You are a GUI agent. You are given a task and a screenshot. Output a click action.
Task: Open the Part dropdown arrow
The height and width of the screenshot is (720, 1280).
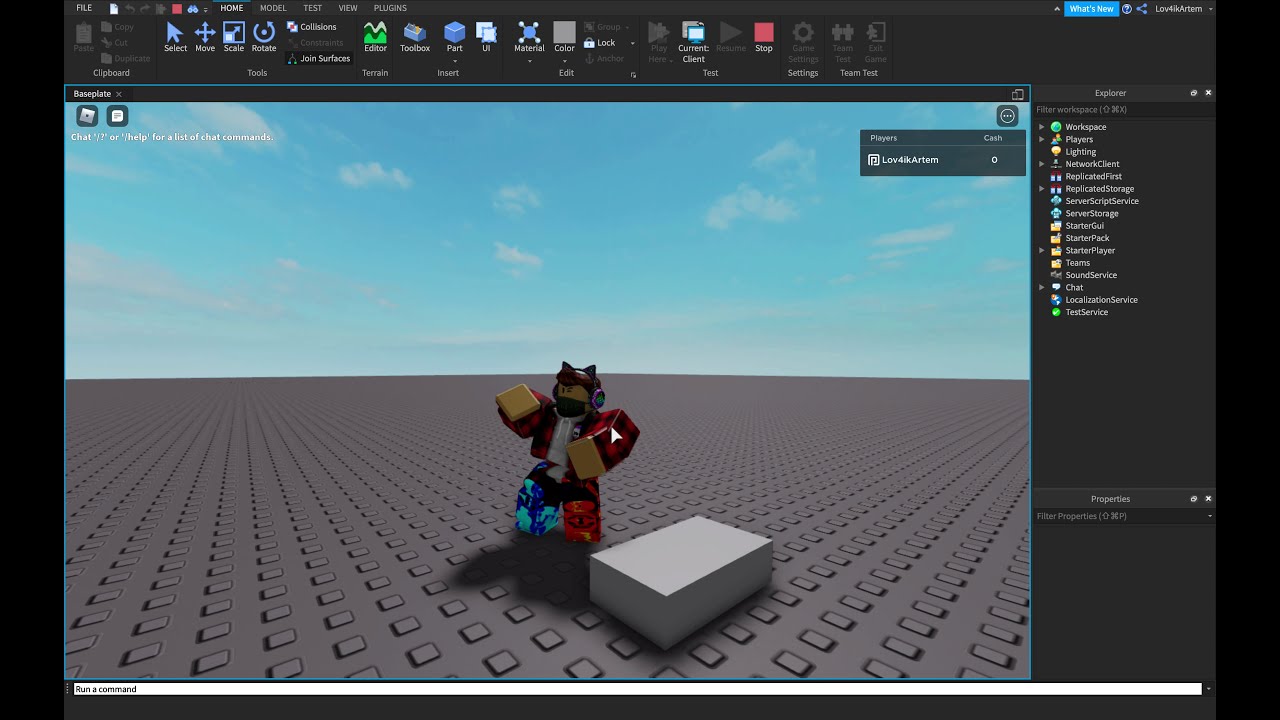click(455, 60)
